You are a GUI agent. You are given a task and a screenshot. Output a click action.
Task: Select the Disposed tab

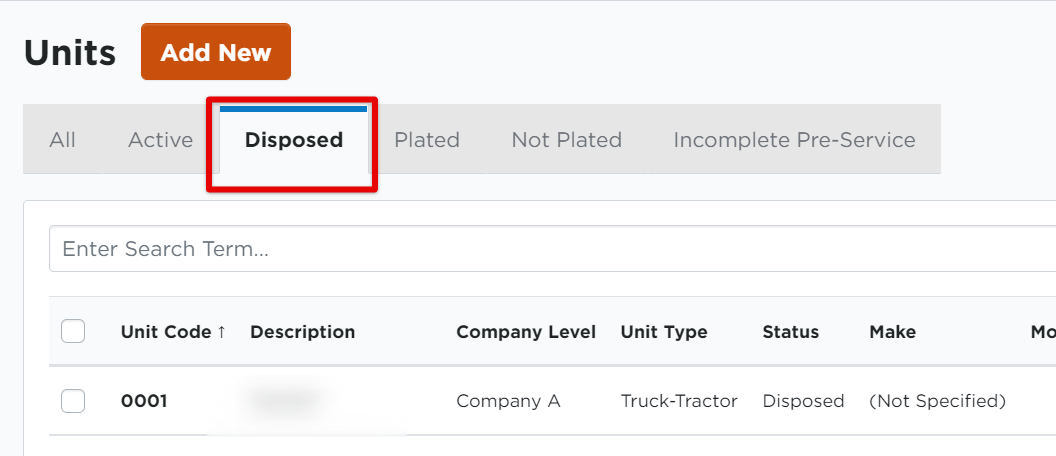[x=293, y=140]
